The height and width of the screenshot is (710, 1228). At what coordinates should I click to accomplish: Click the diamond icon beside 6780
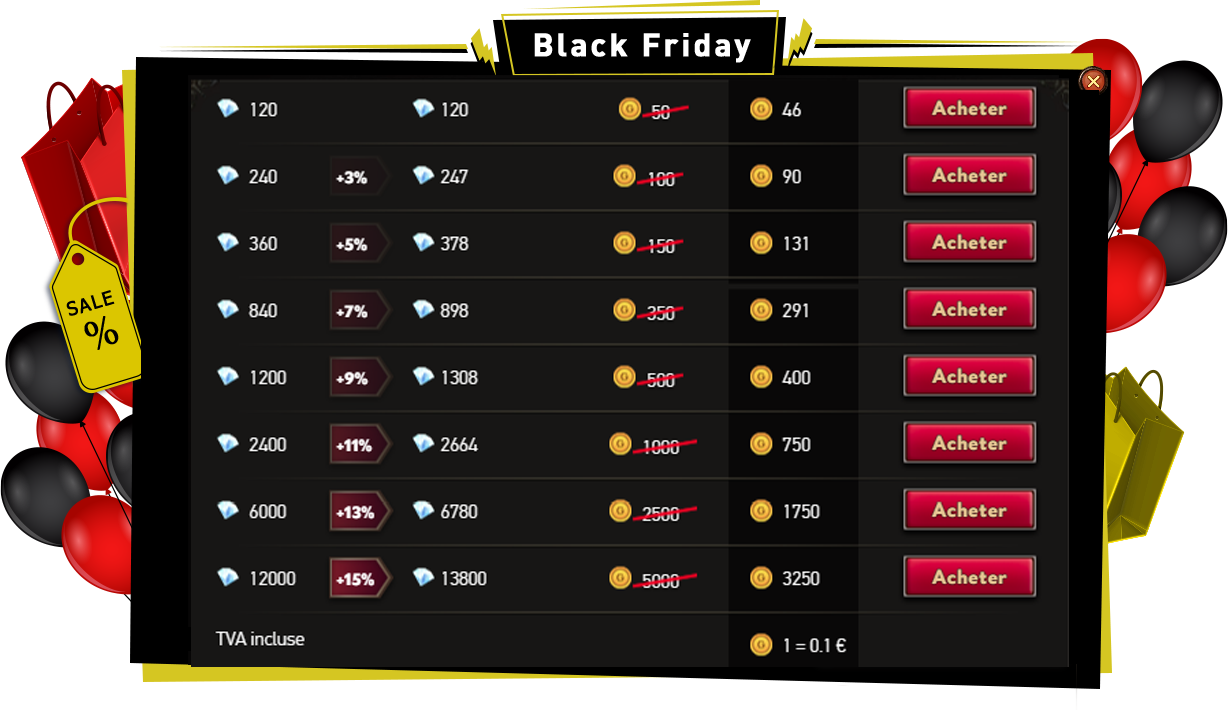tap(424, 511)
